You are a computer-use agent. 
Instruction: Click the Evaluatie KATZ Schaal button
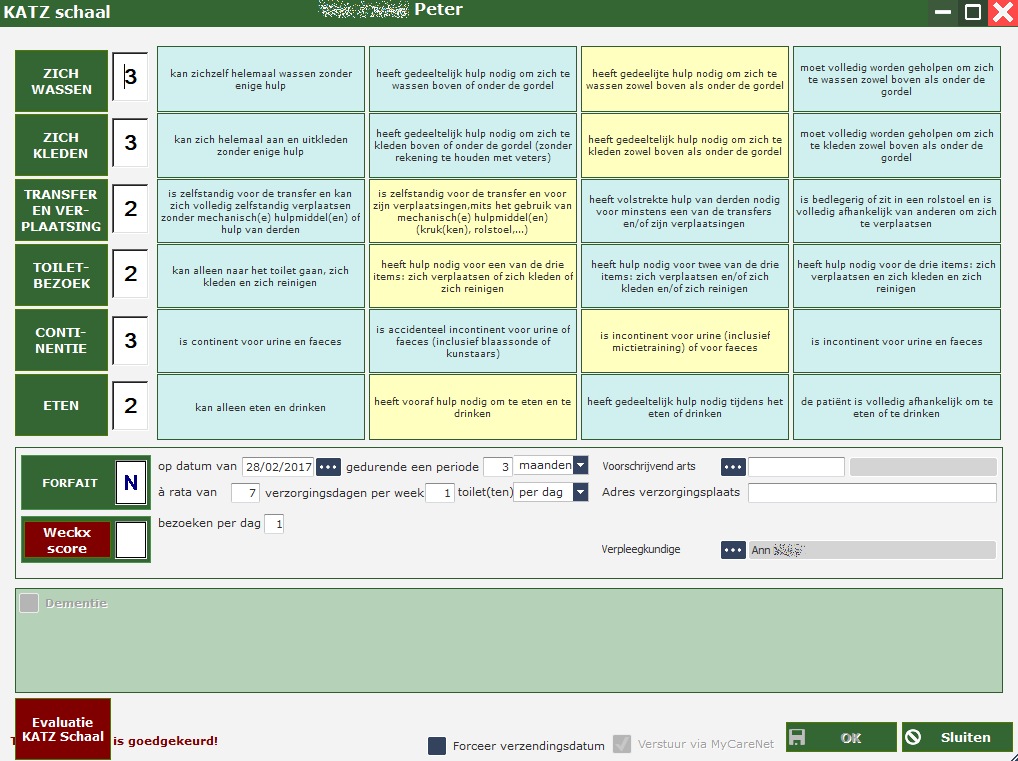(x=63, y=729)
